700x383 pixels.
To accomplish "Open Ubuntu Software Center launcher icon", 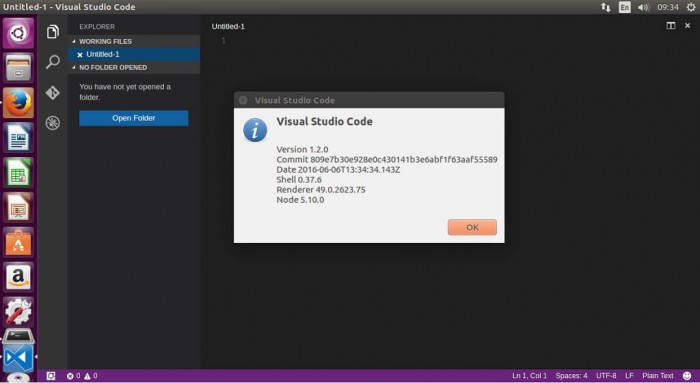I will (18, 242).
